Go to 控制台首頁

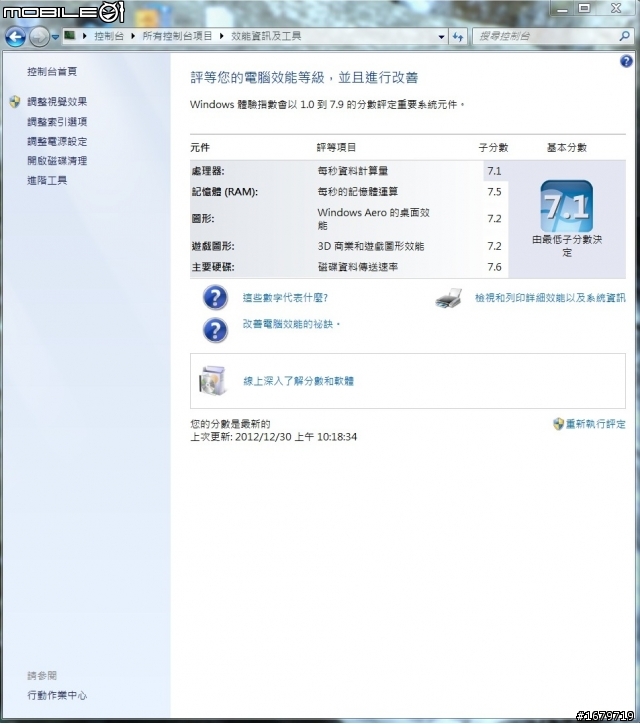click(x=52, y=72)
